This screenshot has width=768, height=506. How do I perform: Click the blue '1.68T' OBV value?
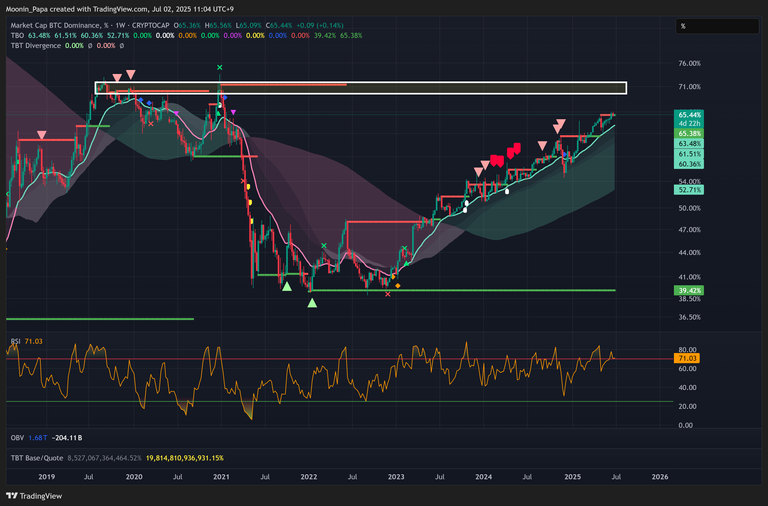(x=38, y=437)
